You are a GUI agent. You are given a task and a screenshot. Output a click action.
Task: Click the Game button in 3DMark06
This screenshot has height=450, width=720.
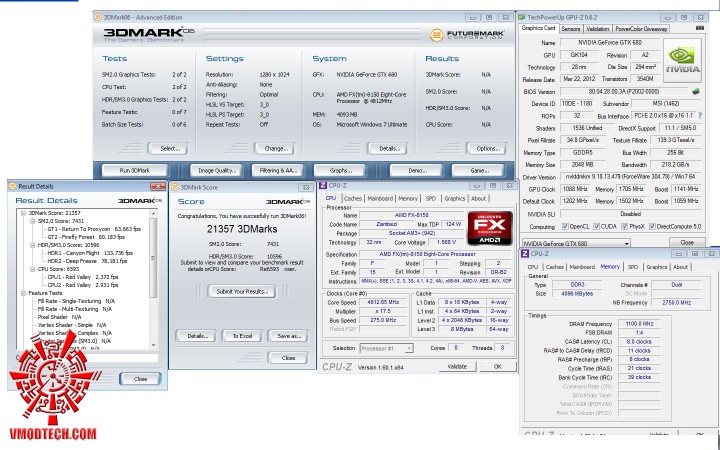tap(478, 170)
